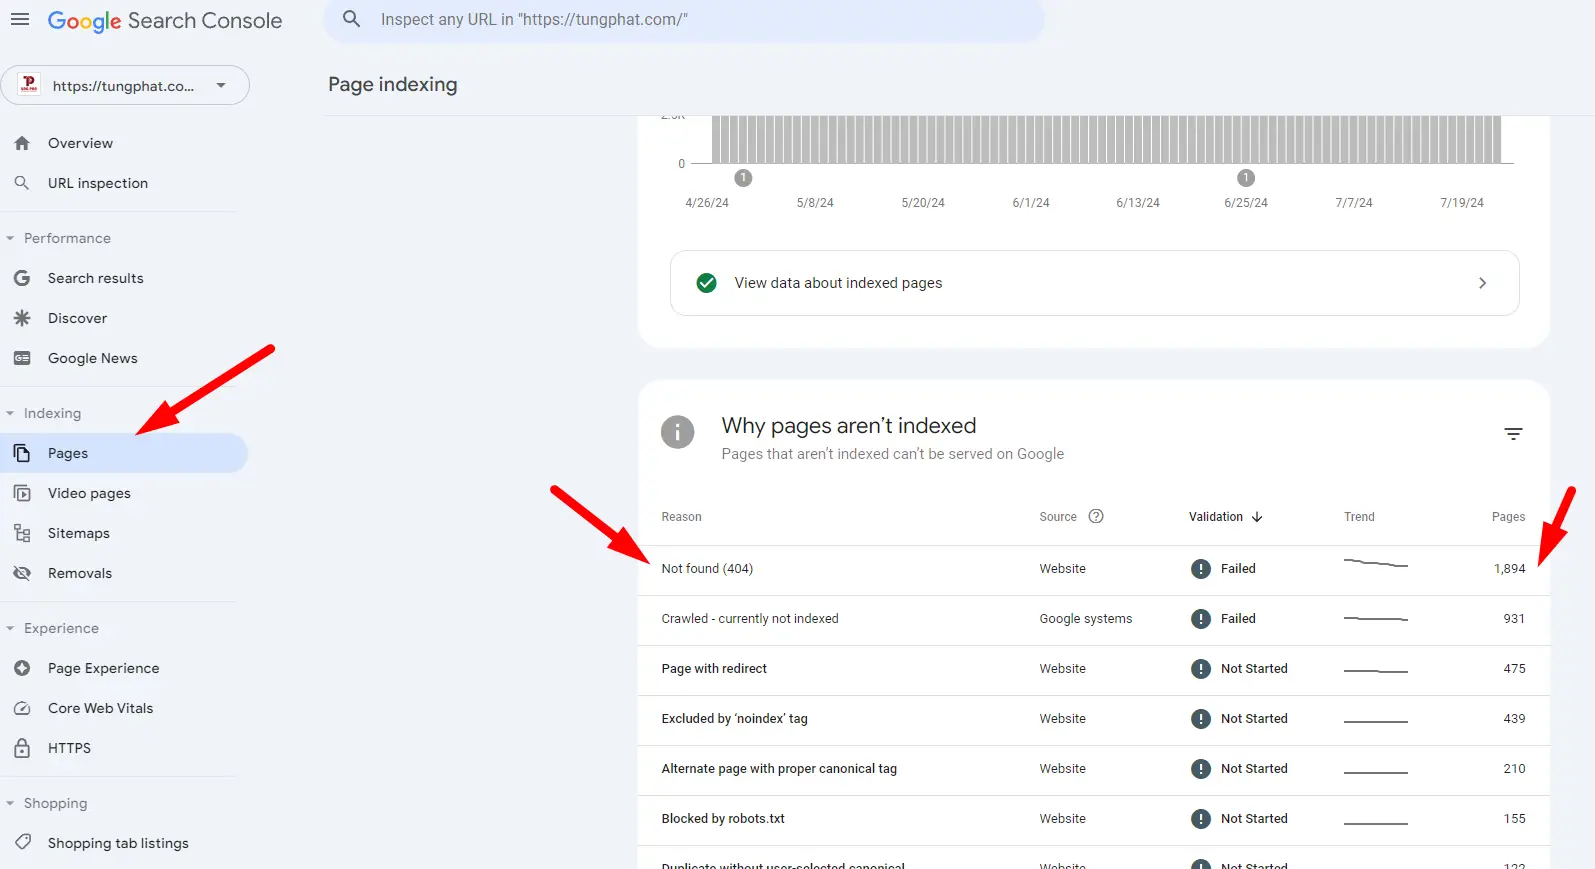Open the hamburger main menu
The image size is (1595, 869).
(x=20, y=19)
